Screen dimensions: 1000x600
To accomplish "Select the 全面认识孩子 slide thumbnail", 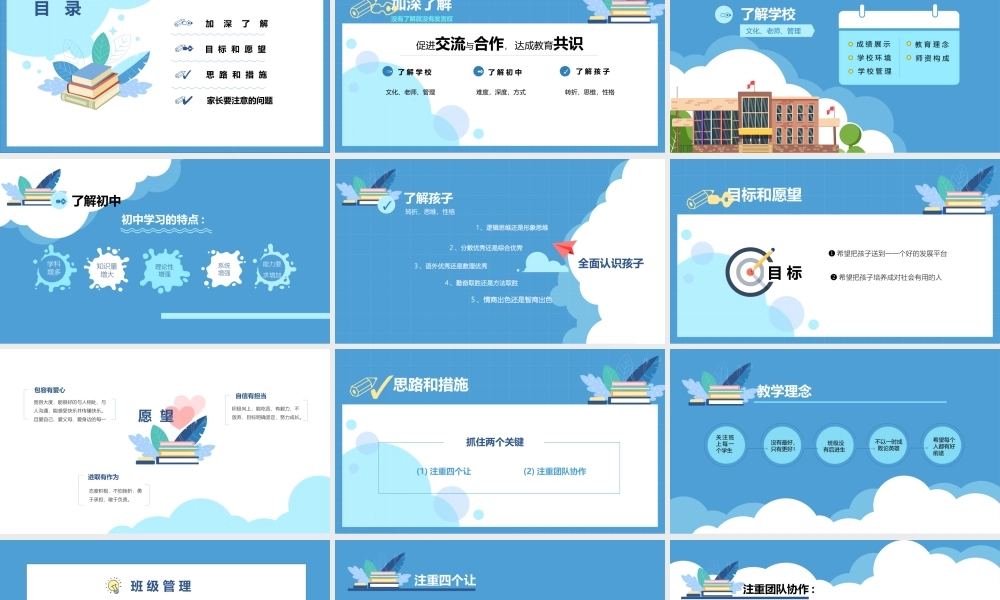I will pyautogui.click(x=499, y=251).
